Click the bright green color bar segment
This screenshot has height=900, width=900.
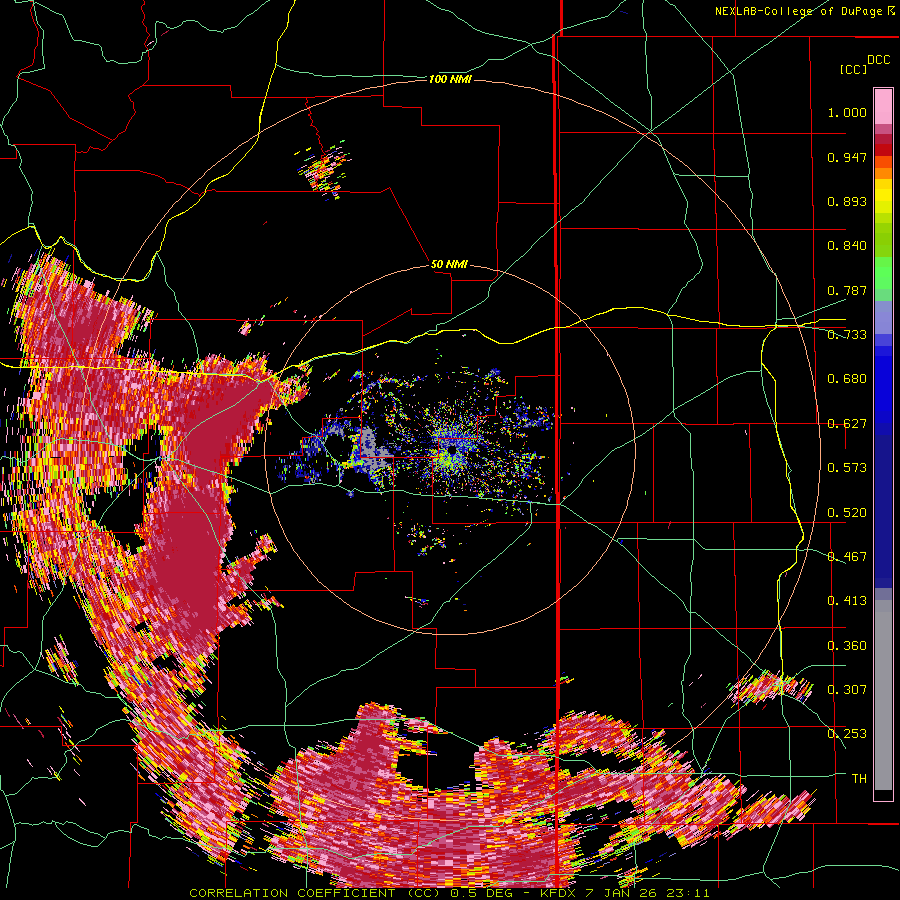tap(883, 273)
